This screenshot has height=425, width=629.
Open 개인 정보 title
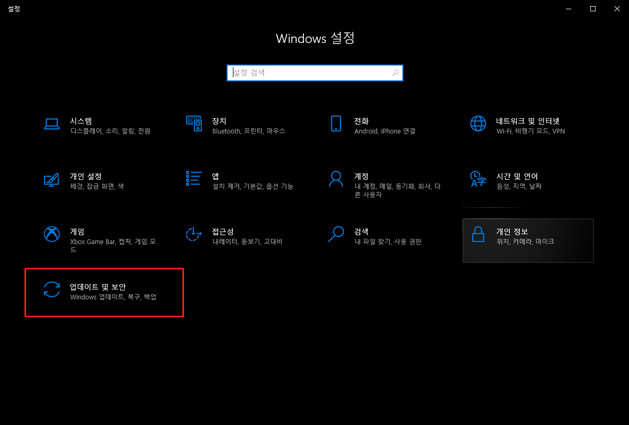512,232
